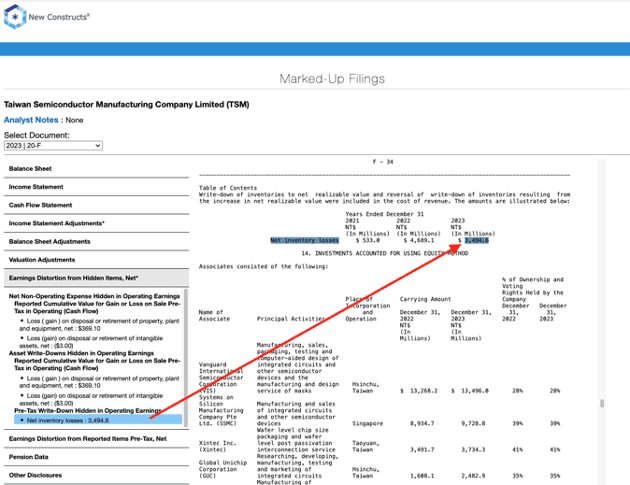The height and width of the screenshot is (485, 630).
Task: Click the F - 34 page number
Action: click(x=383, y=162)
